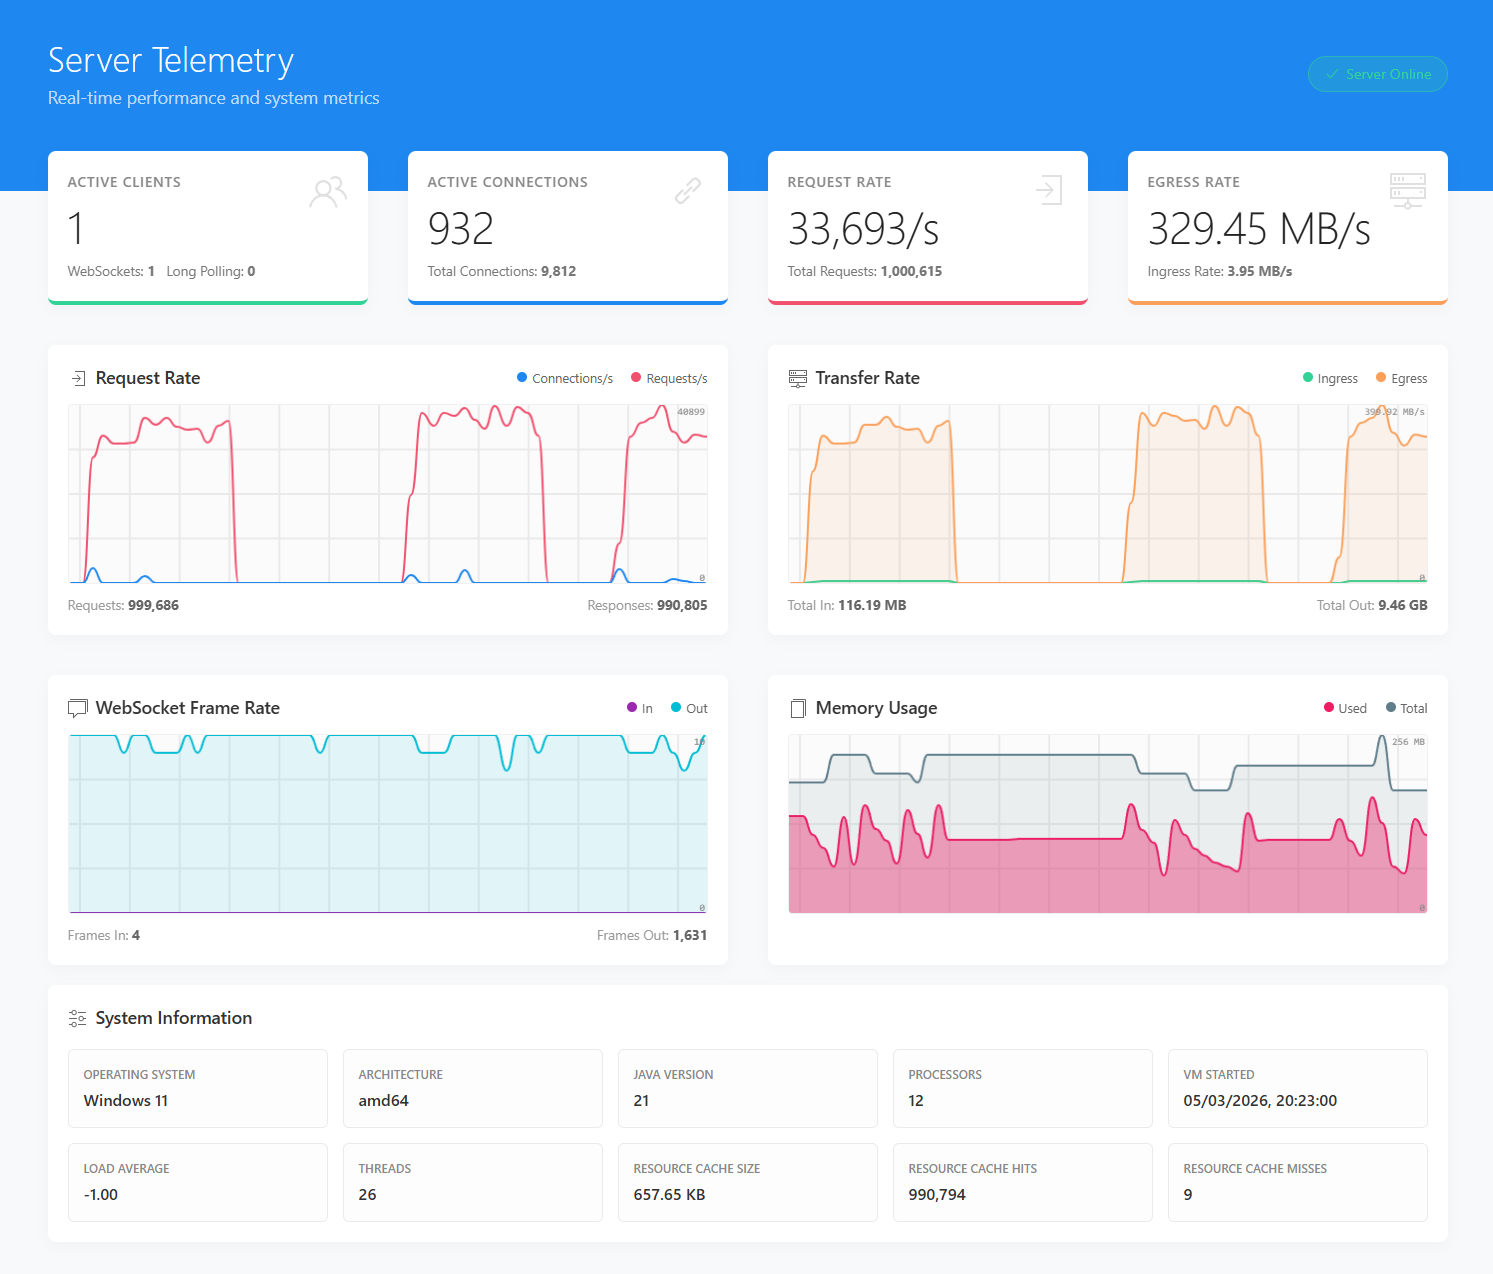Click the people icon on Active Clients card

[328, 190]
